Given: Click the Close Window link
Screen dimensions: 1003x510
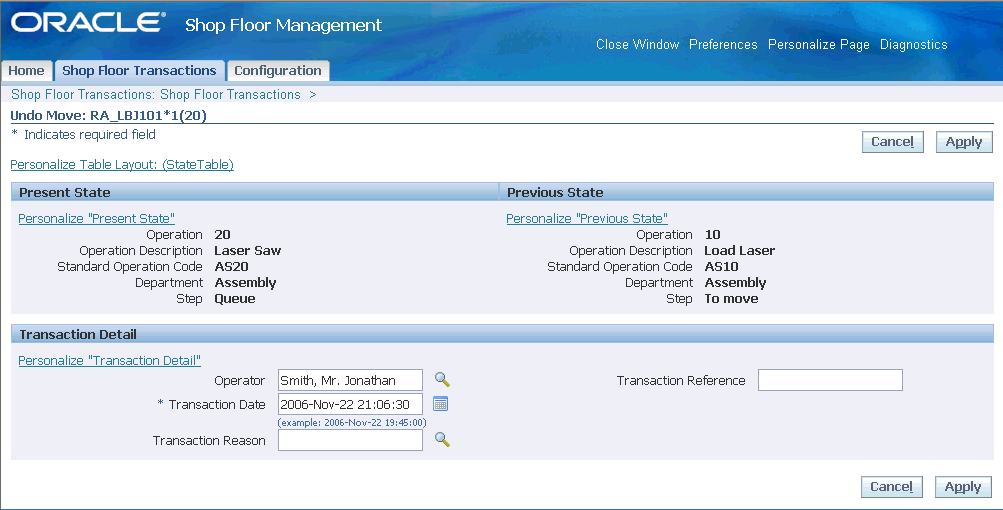Looking at the screenshot, I should coord(637,44).
